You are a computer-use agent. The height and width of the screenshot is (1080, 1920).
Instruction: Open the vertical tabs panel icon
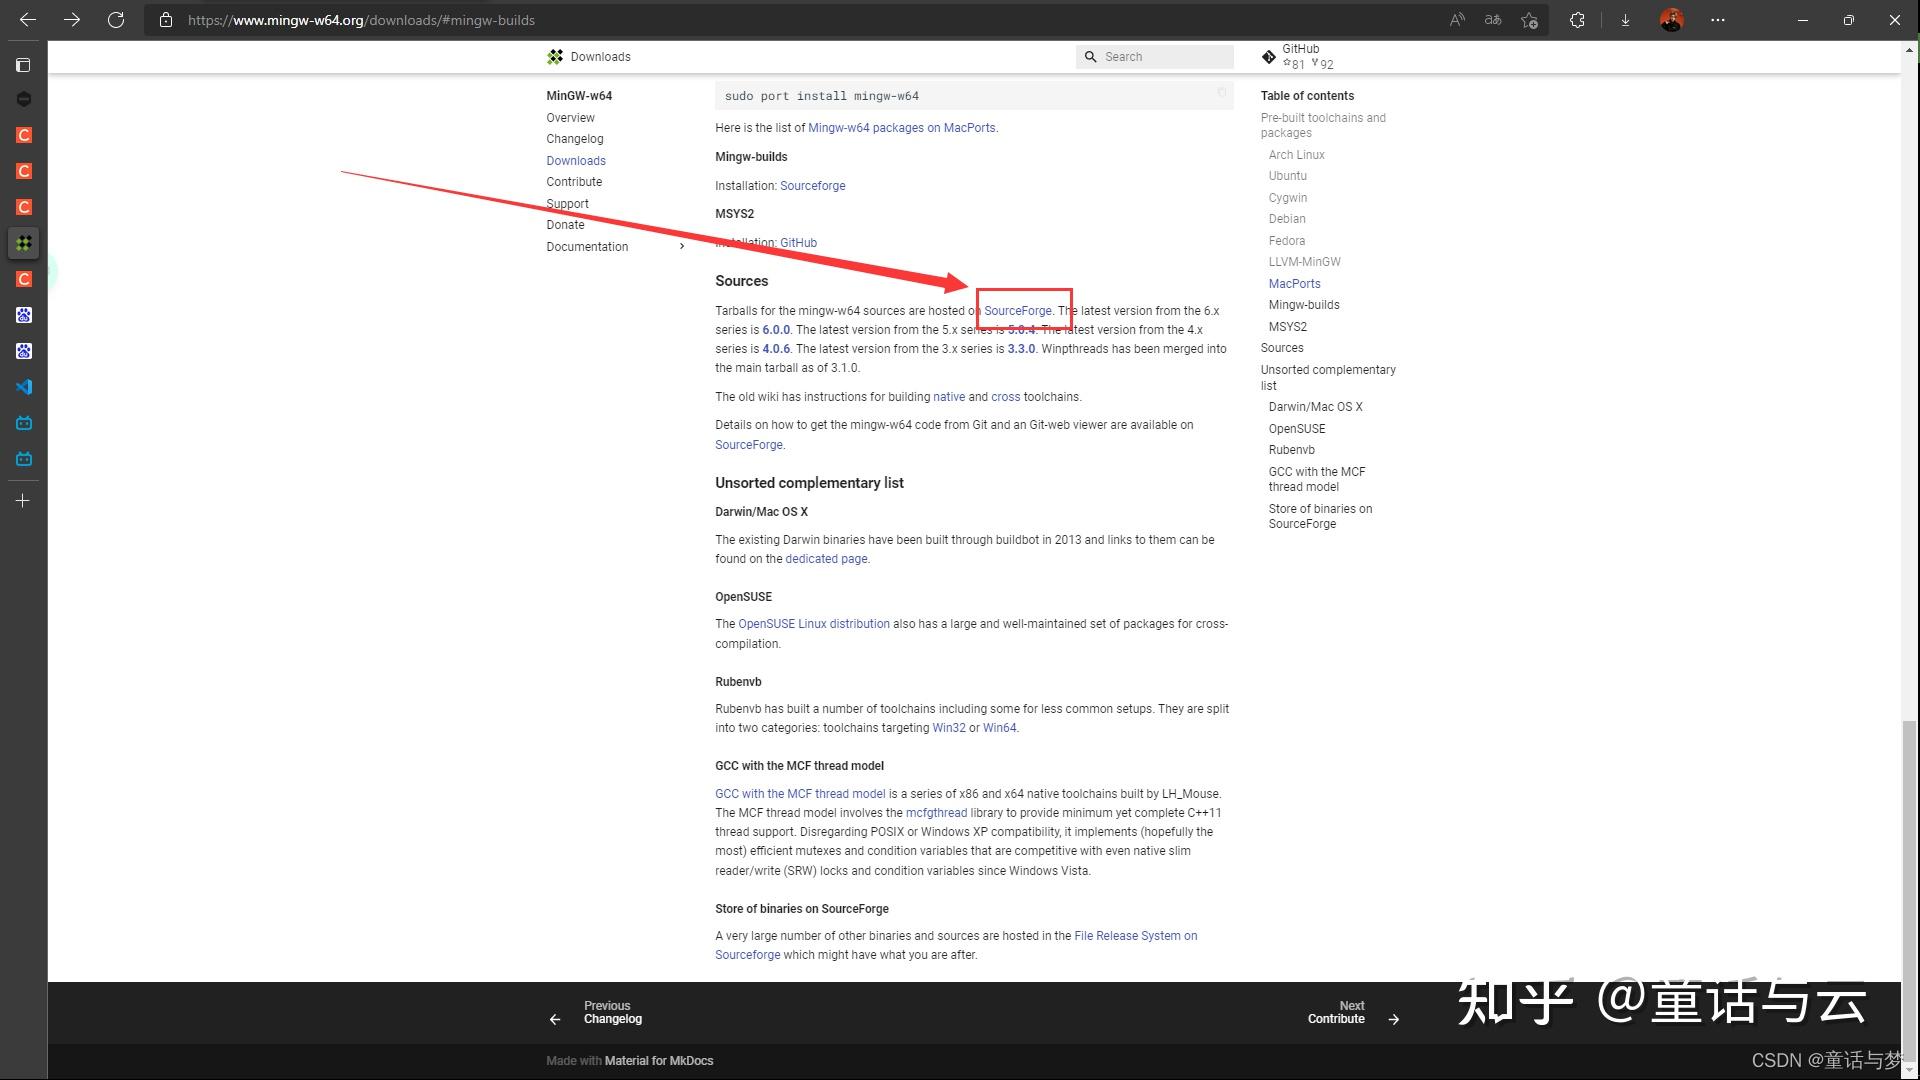(23, 65)
